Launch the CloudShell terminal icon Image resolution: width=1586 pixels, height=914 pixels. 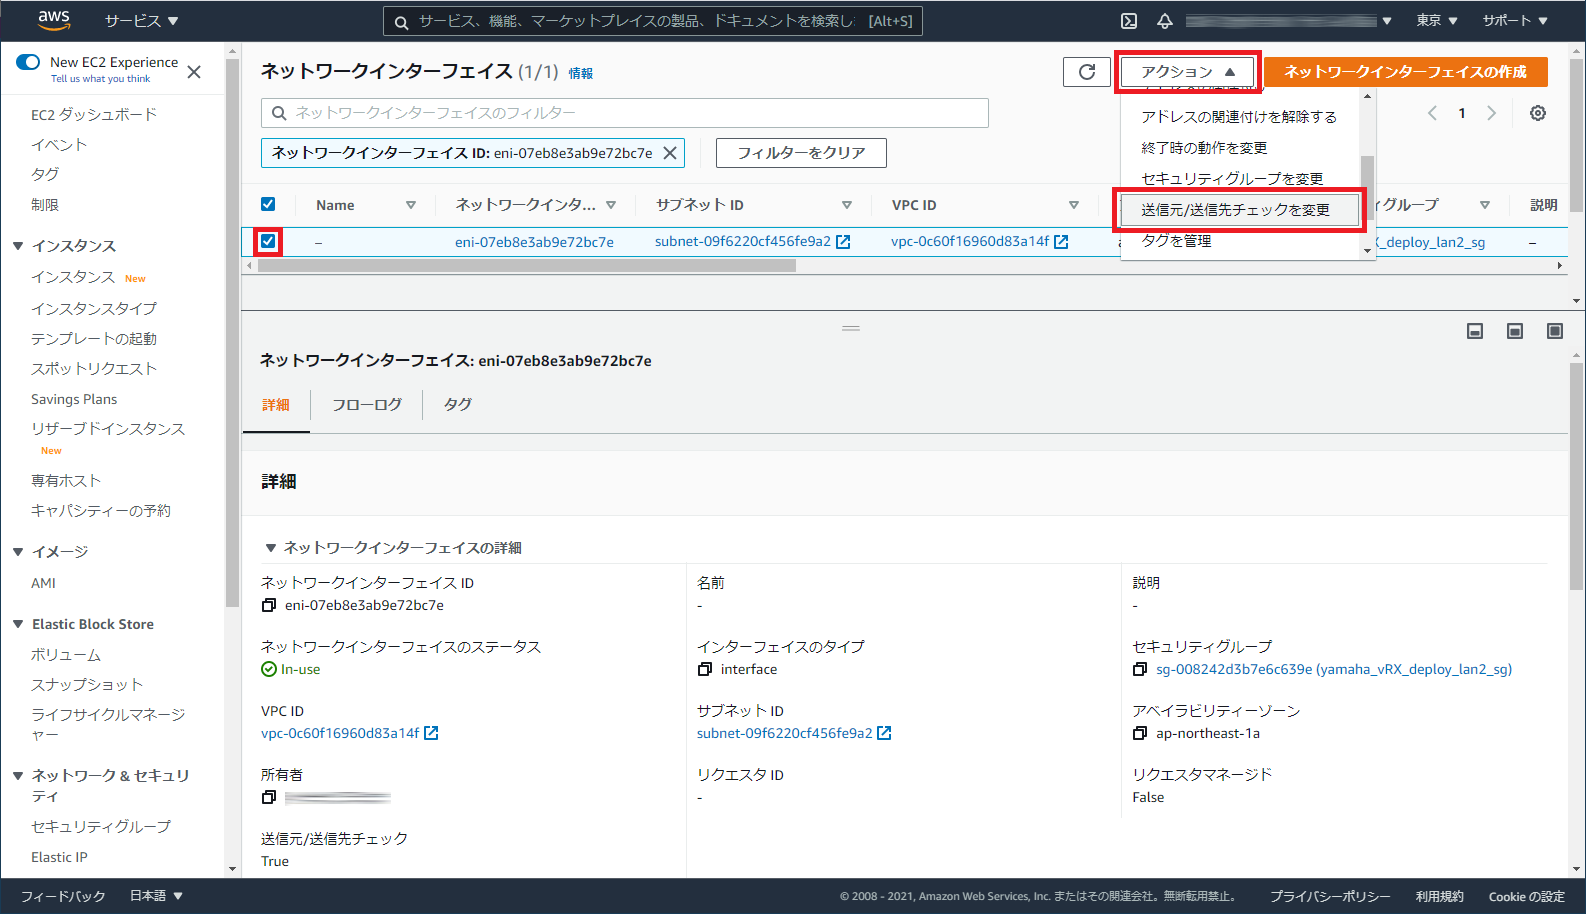click(x=1129, y=21)
